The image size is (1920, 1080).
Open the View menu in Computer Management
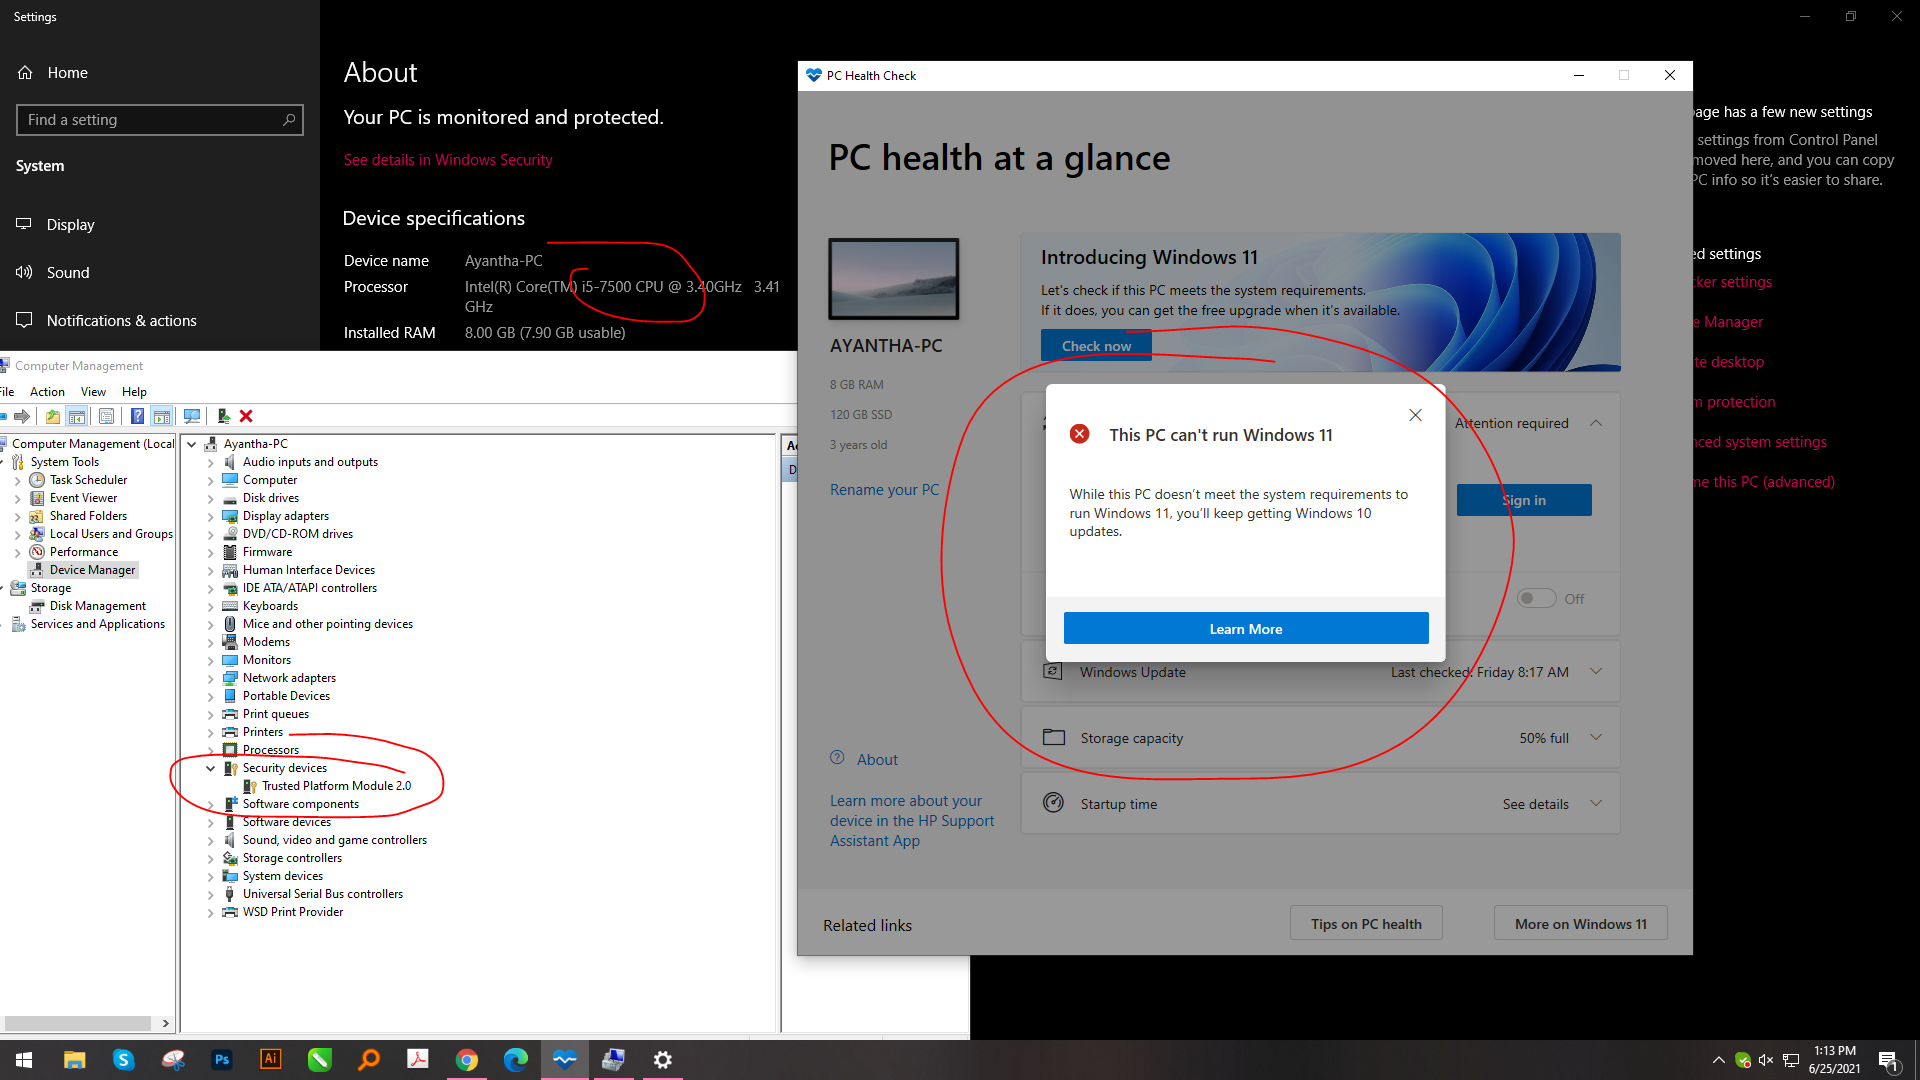click(93, 392)
